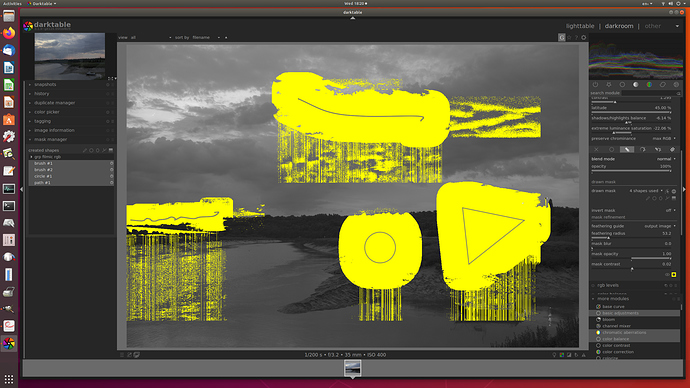Viewport: 690px width, 388px height.
Task: Toggle the yellow mask display button
Action: tap(674, 275)
